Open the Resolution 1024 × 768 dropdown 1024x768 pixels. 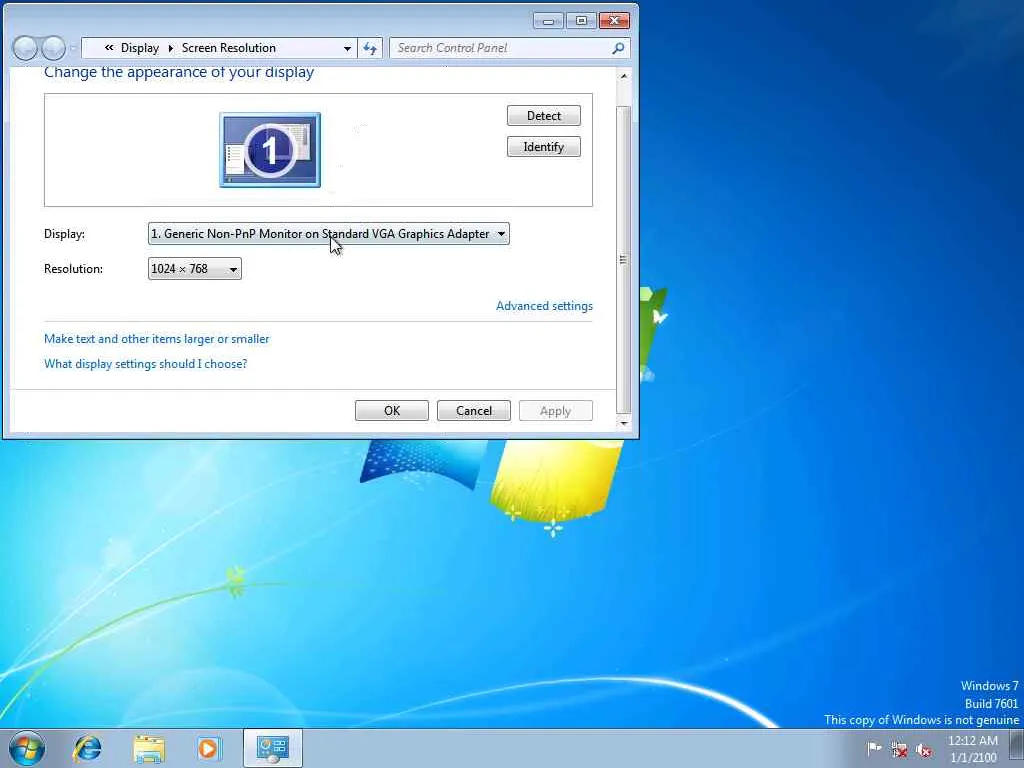pos(195,268)
